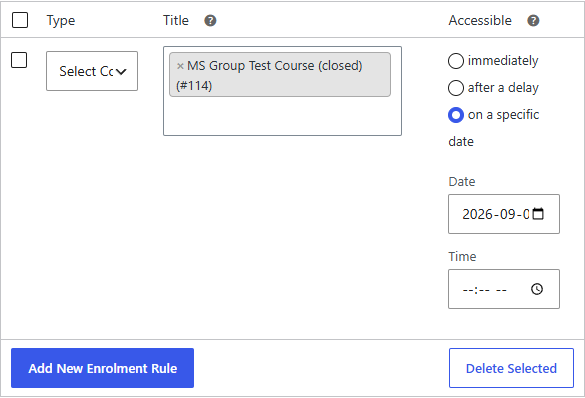
Task: Select the 'immediately' radio option
Action: tap(456, 61)
